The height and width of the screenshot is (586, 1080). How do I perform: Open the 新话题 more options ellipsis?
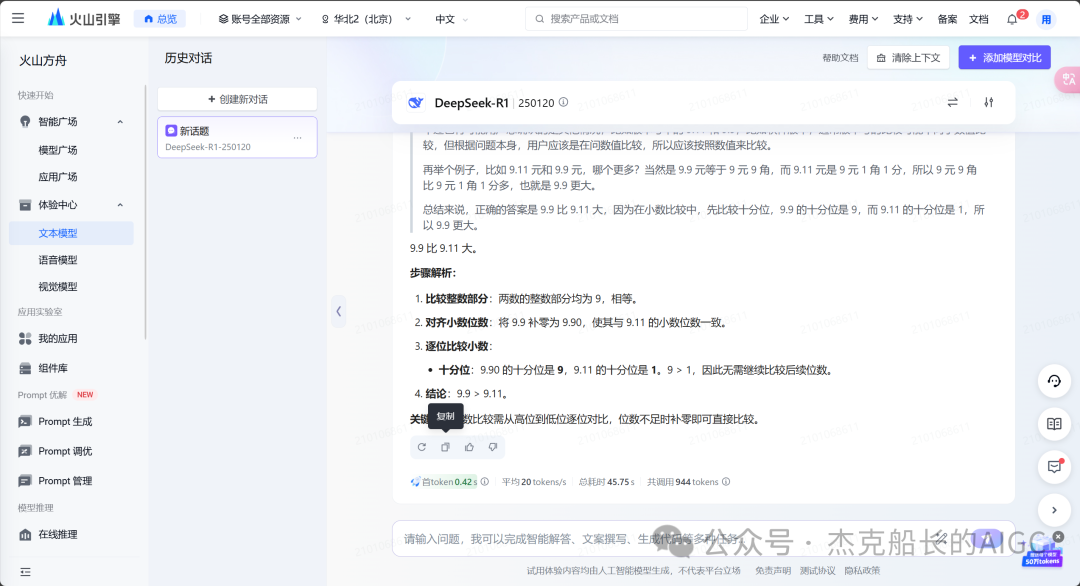298,138
